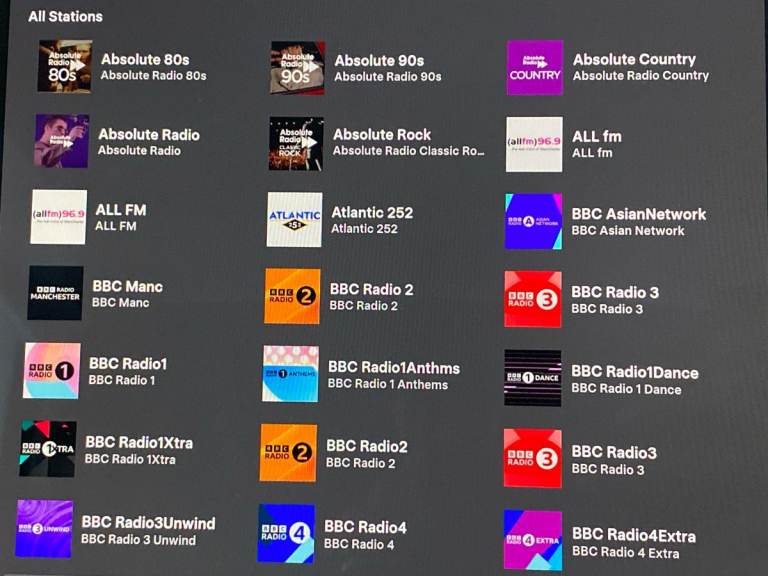Select the purple Absolute Country logo
The width and height of the screenshot is (768, 576).
tap(535, 68)
